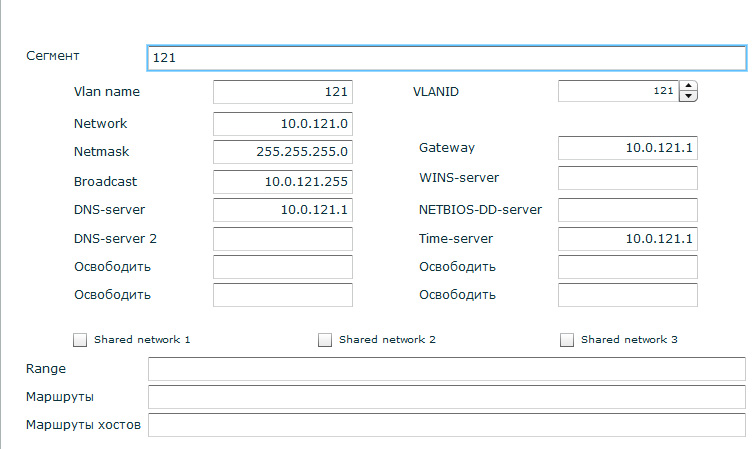Focus the Gateway address field
Image resolution: width=755 pixels, height=449 pixels.
point(627,149)
